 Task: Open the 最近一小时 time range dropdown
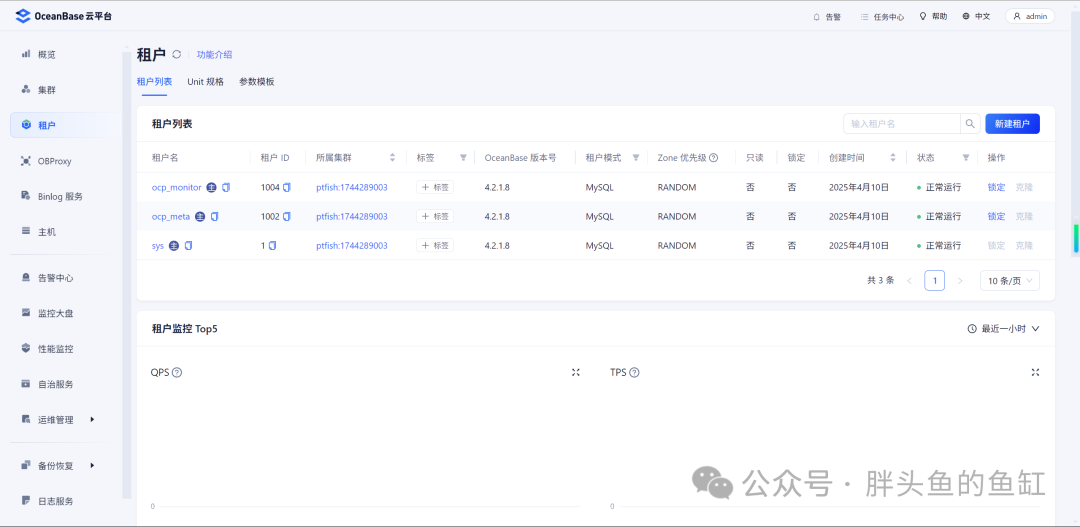click(1003, 329)
